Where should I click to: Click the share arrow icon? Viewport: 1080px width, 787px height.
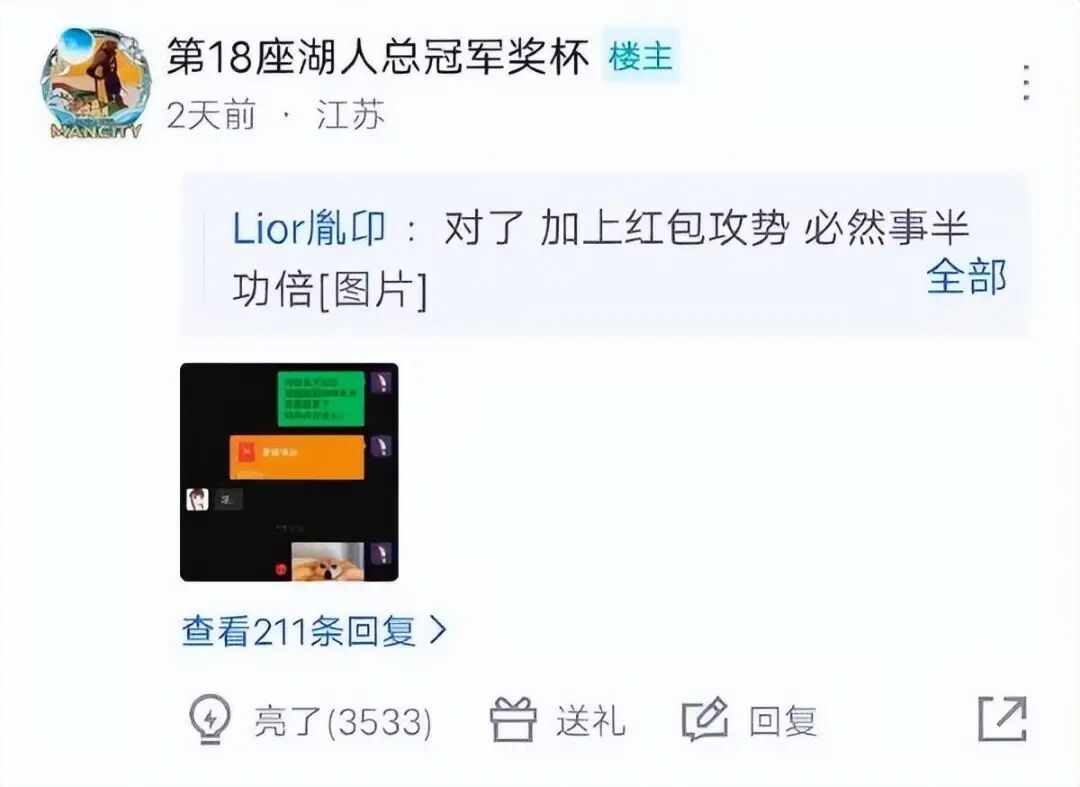pyautogui.click(x=1003, y=720)
